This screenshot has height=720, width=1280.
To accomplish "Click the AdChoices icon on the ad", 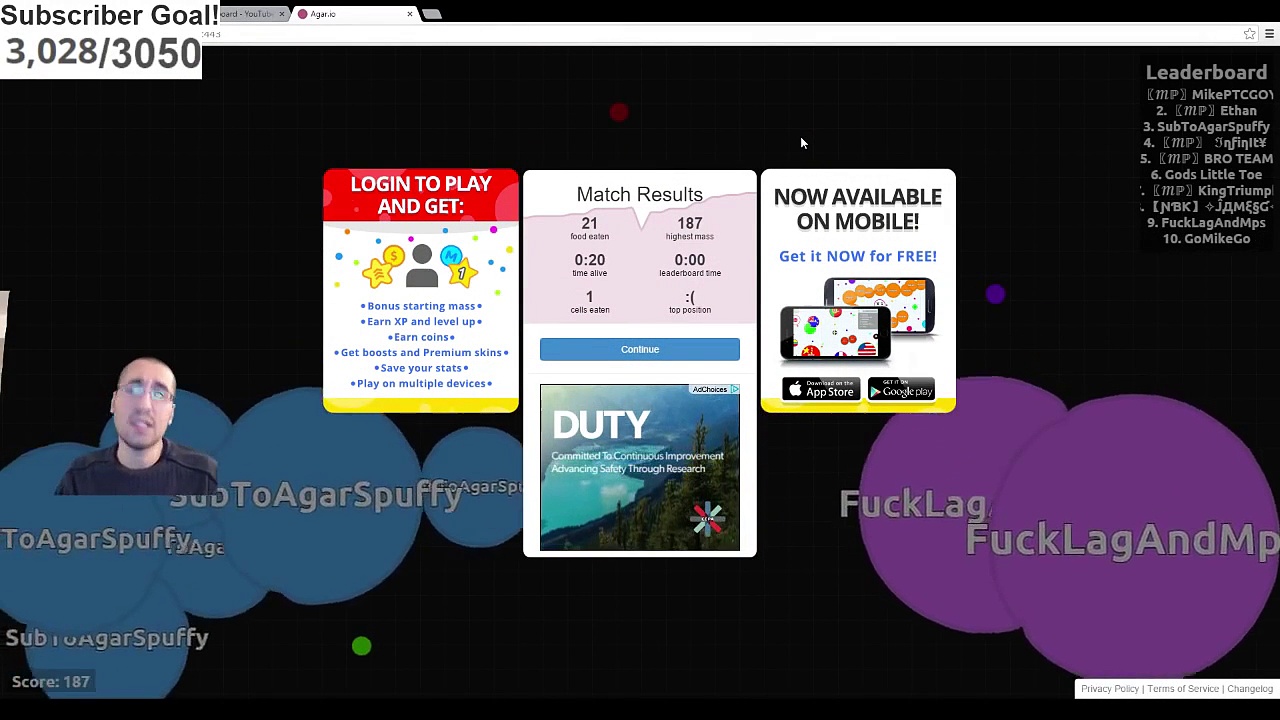I will pos(734,390).
